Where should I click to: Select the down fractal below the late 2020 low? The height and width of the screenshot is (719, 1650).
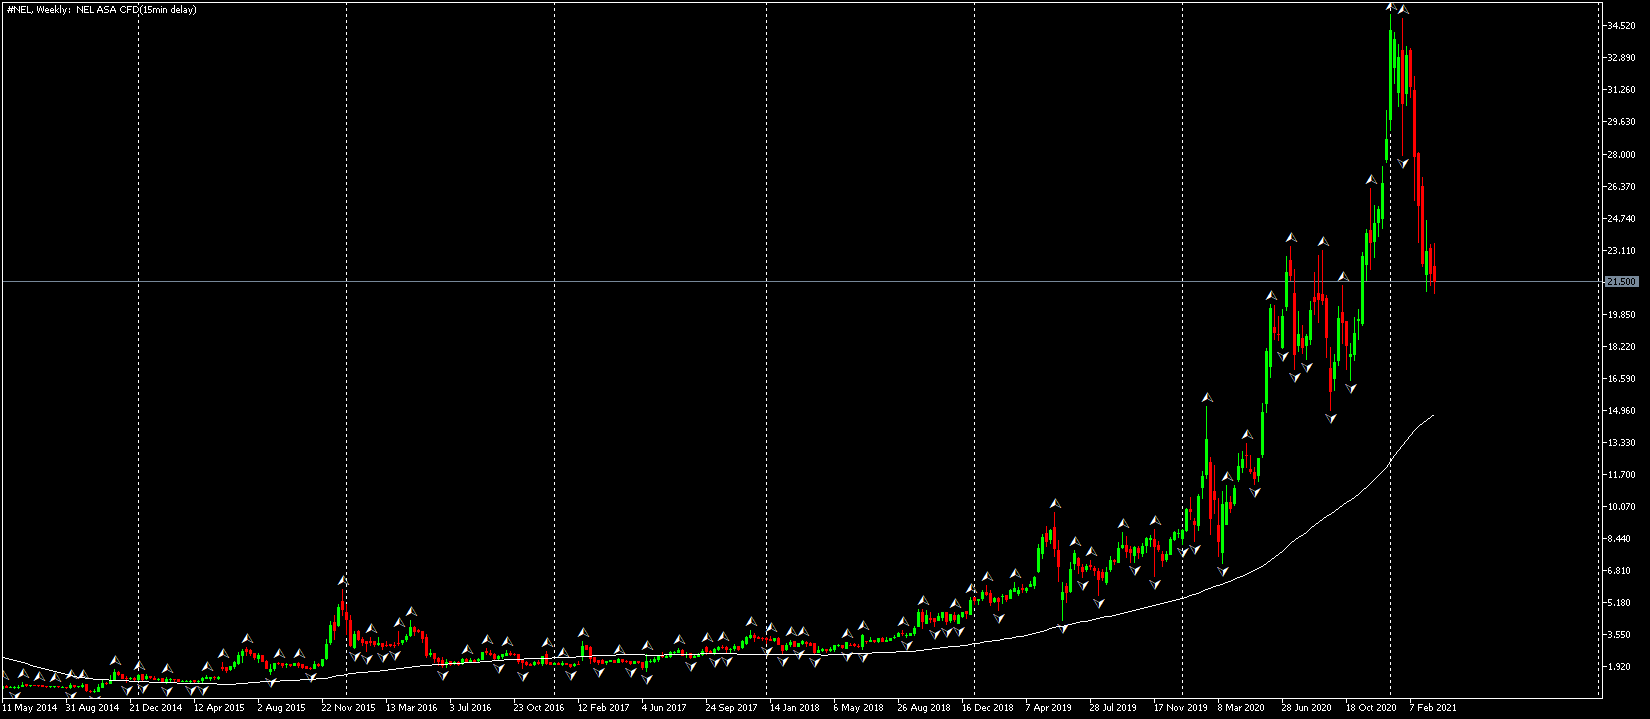1331,419
